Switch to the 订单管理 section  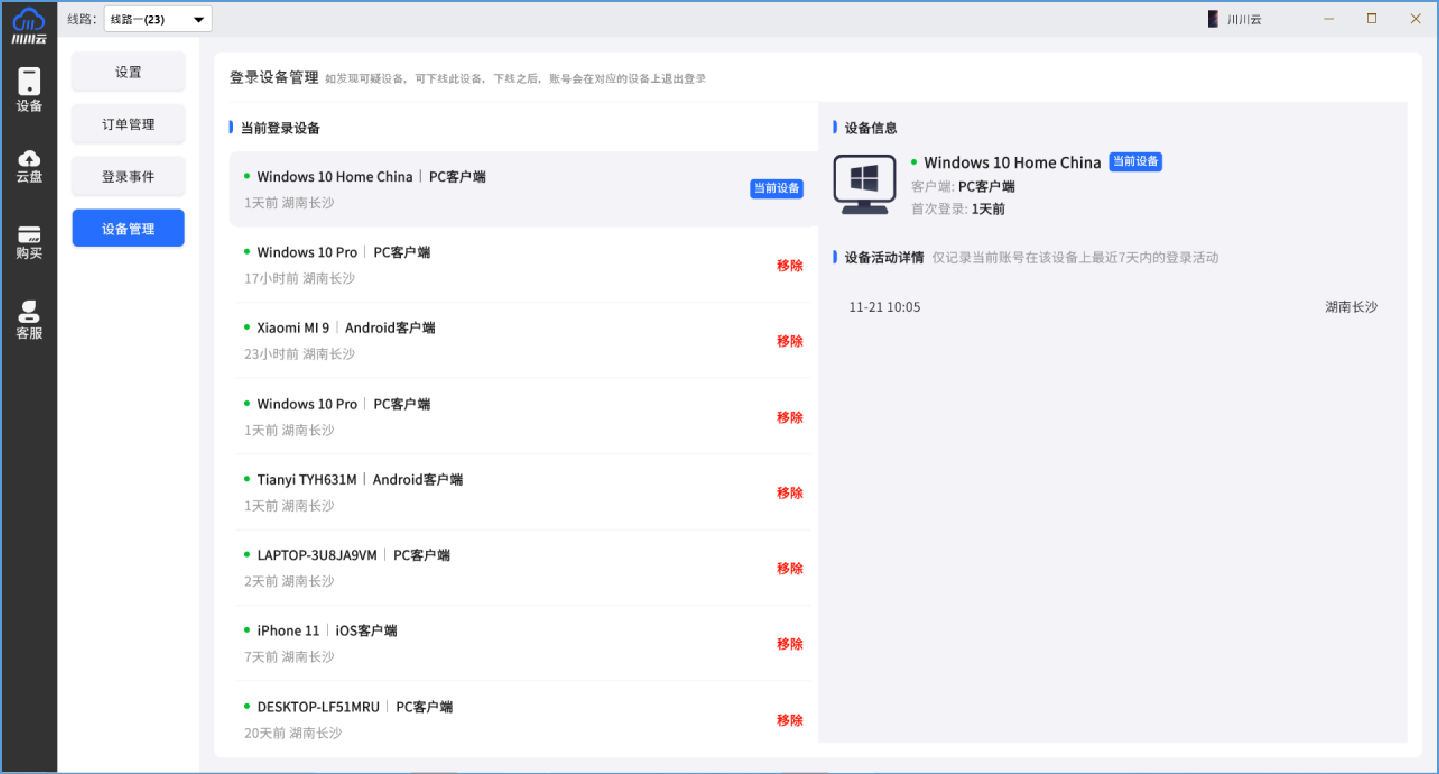point(128,124)
